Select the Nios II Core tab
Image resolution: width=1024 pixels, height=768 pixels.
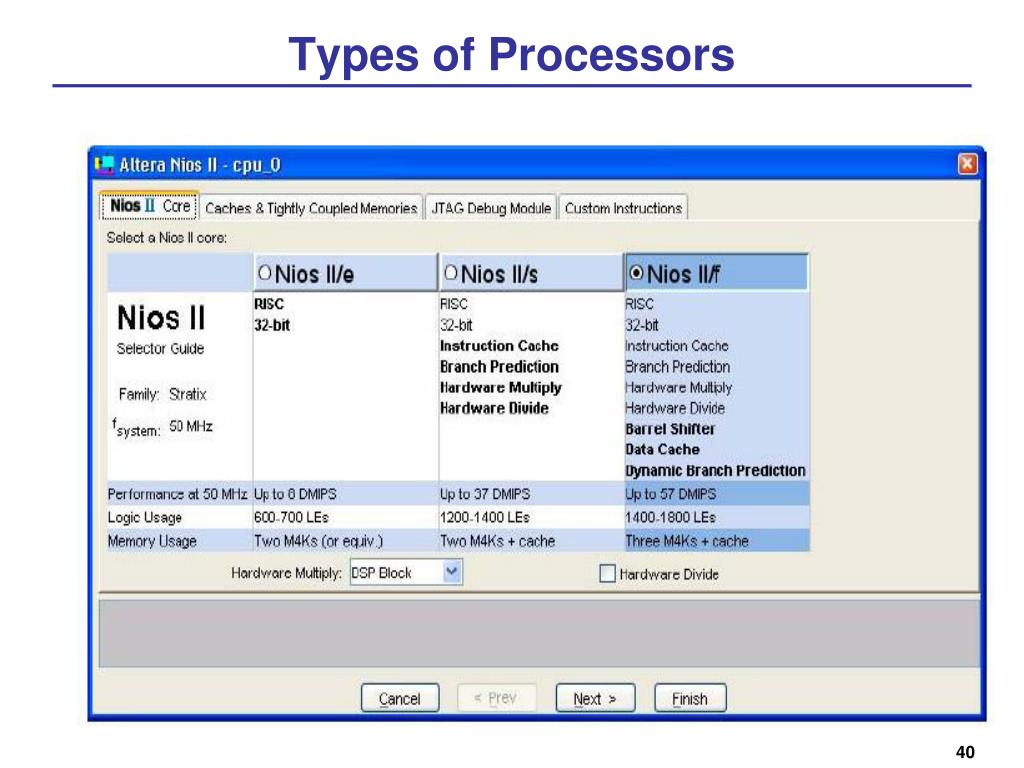pos(150,206)
